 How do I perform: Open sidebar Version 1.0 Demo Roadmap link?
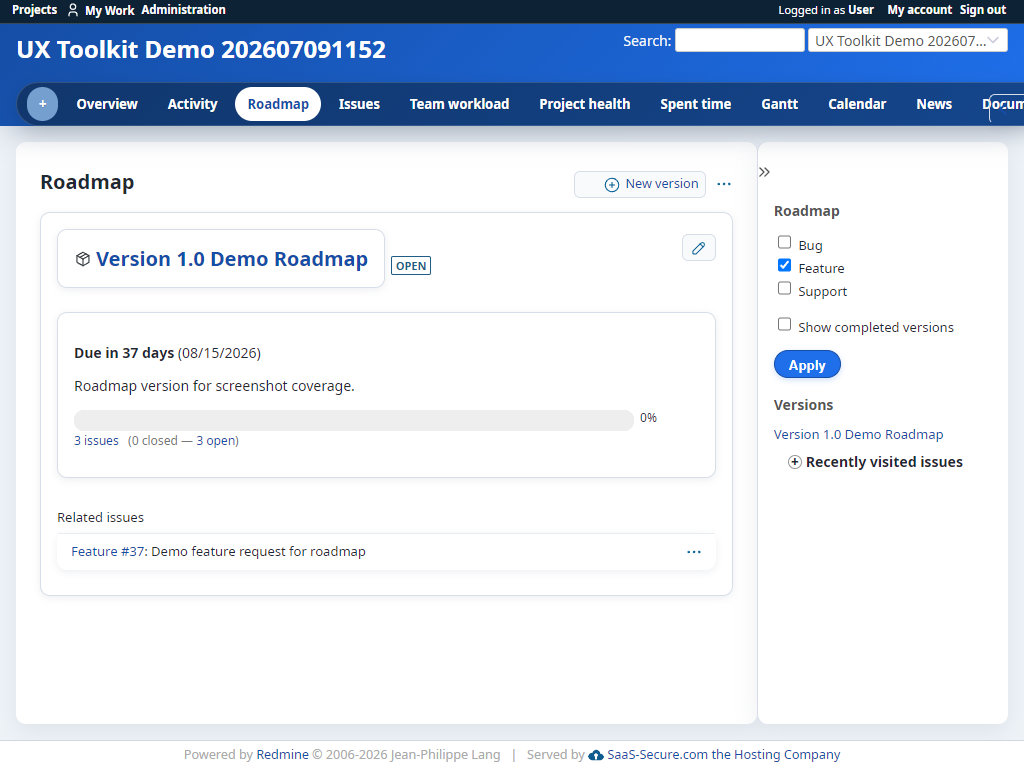858,435
